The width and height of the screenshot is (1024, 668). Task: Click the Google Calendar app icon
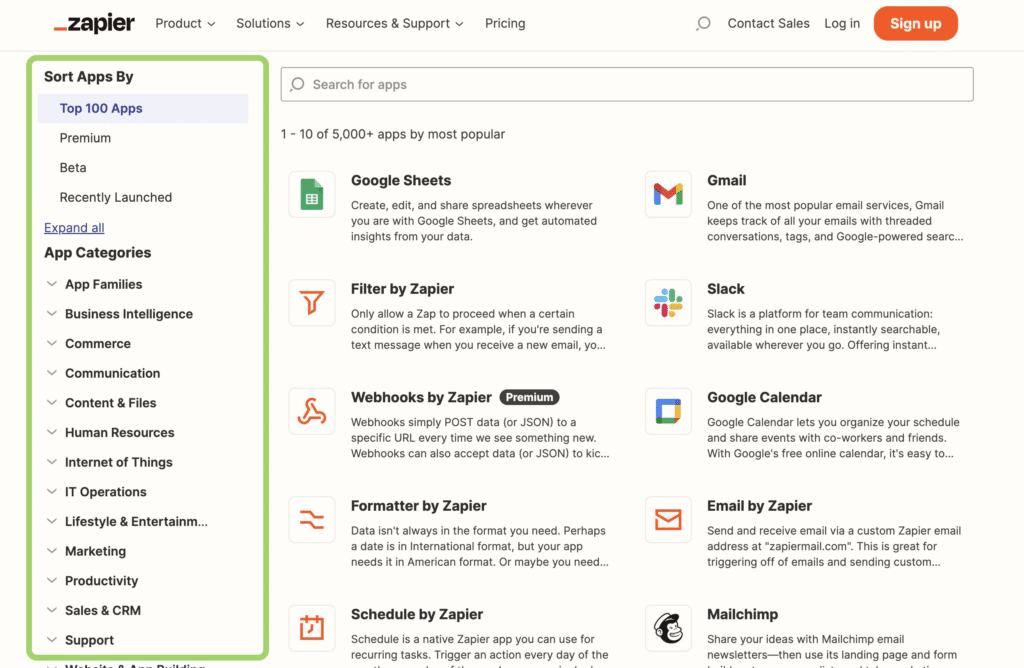coord(667,411)
